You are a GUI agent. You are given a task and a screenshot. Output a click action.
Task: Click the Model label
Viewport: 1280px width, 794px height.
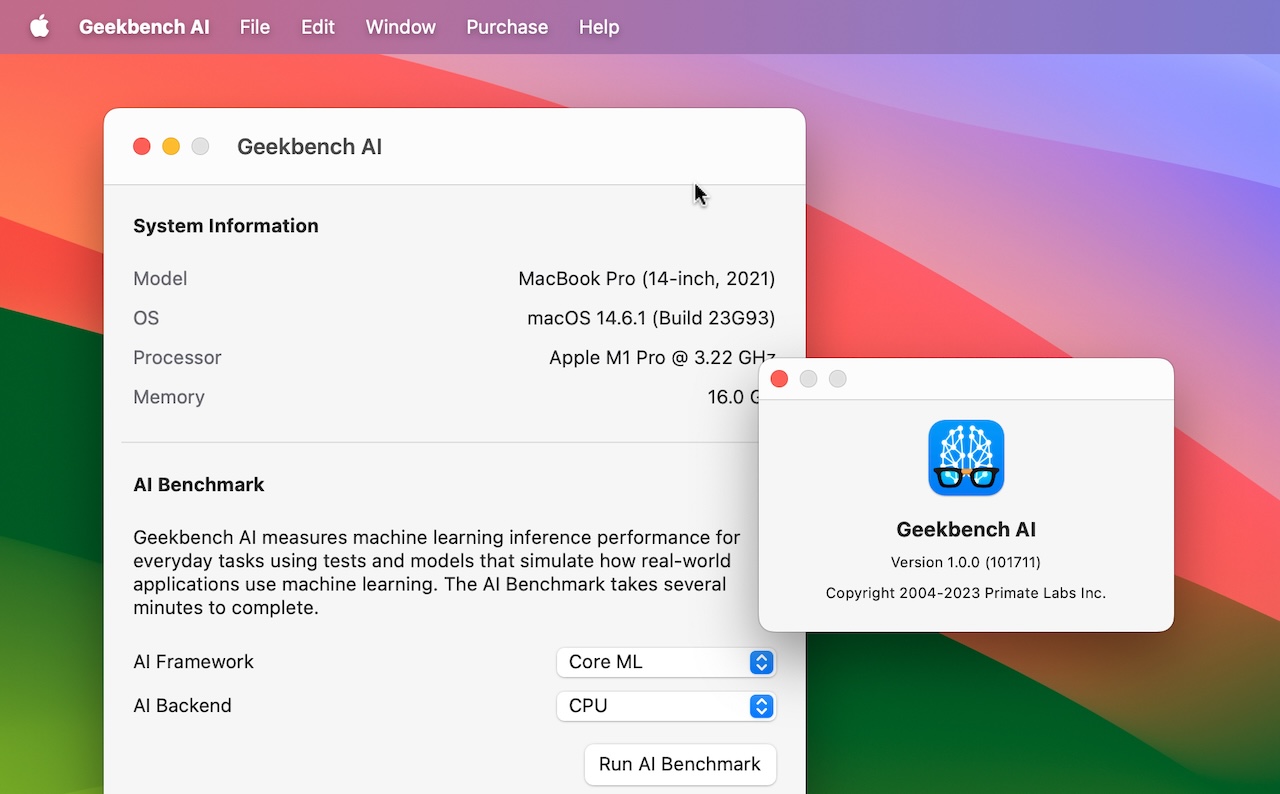(x=160, y=279)
